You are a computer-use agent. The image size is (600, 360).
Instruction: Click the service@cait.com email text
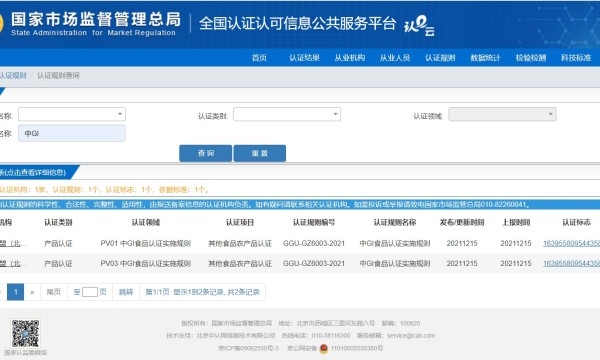pyautogui.click(x=411, y=336)
